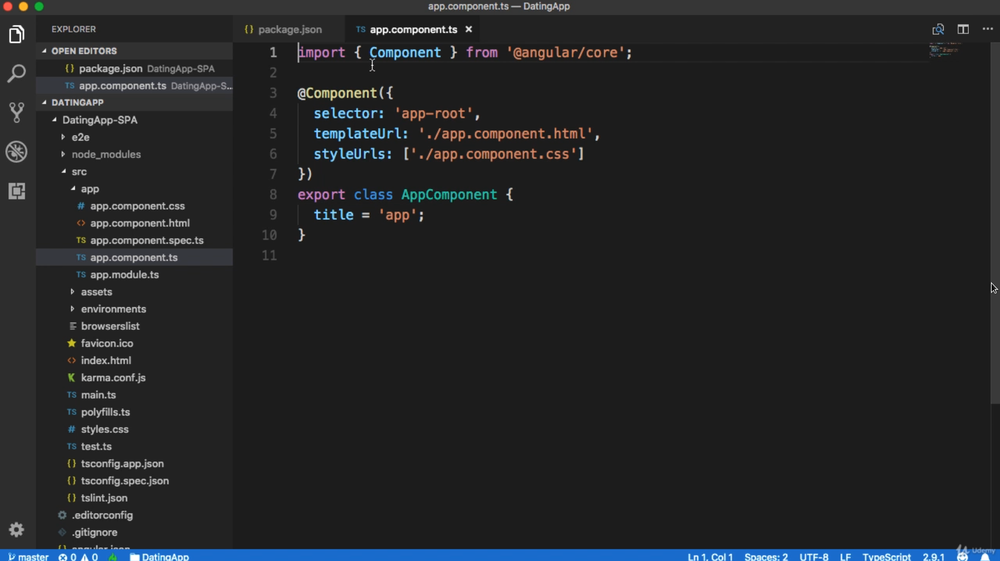
Task: Open the More Actions ellipsis menu
Action: pyautogui.click(x=987, y=29)
